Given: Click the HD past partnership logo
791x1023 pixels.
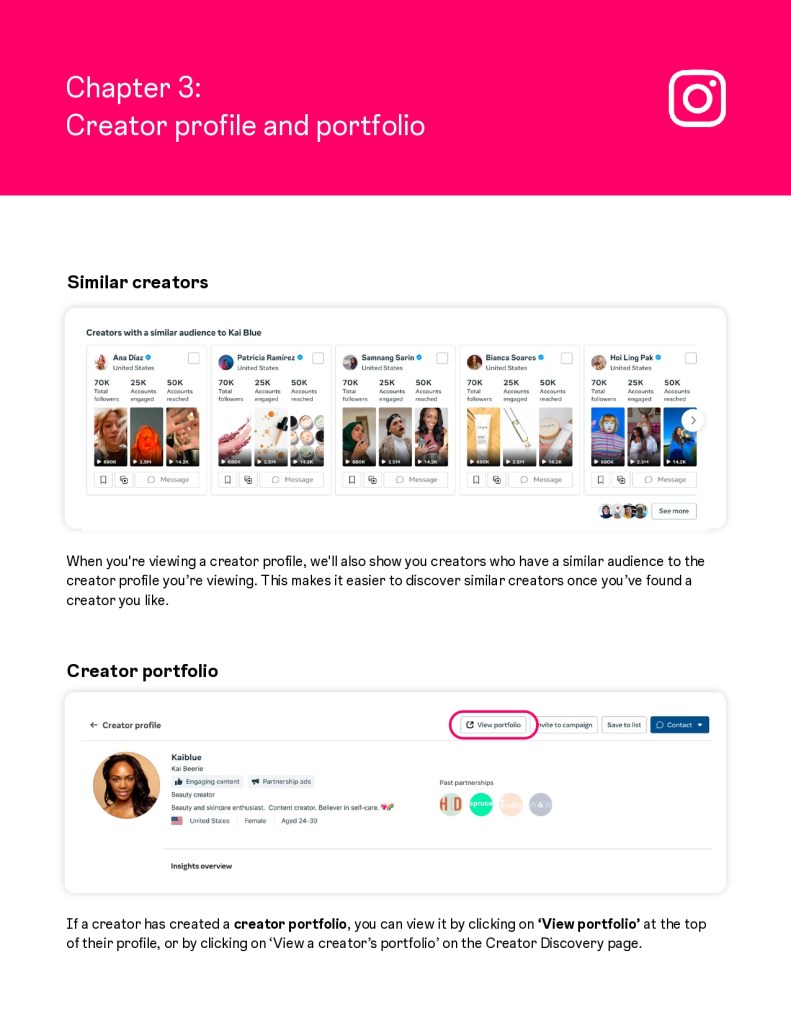Looking at the screenshot, I should pos(451,804).
